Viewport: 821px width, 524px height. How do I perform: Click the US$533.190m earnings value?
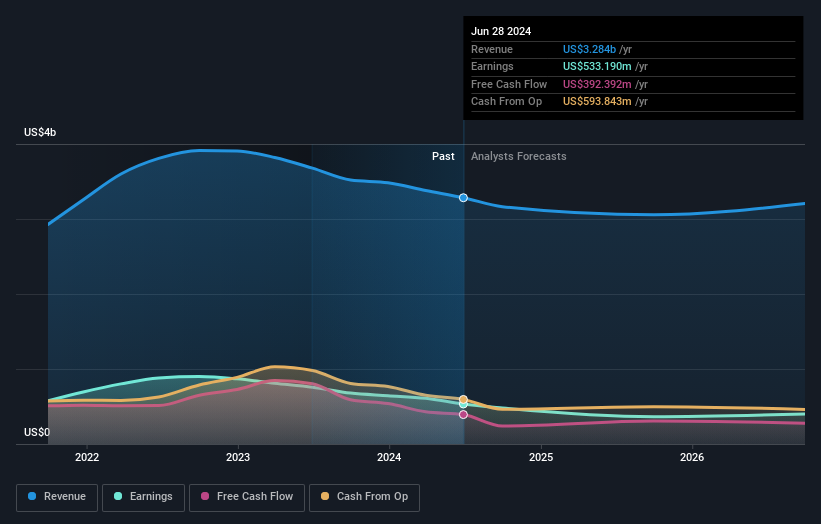tap(597, 66)
